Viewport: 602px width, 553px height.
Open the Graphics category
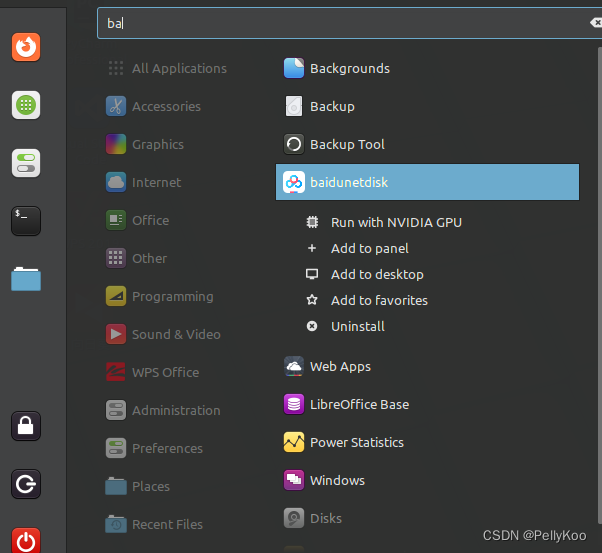coord(145,144)
